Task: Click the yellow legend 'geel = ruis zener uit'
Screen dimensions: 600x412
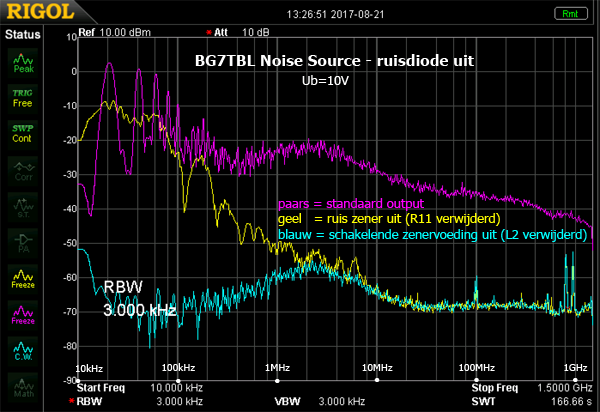Action: [389, 219]
